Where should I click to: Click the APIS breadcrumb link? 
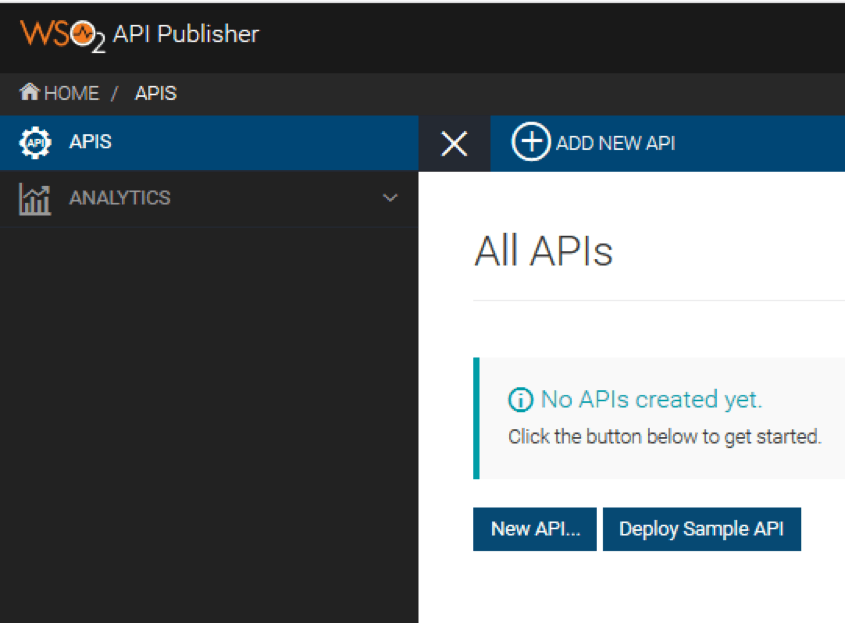click(x=156, y=93)
